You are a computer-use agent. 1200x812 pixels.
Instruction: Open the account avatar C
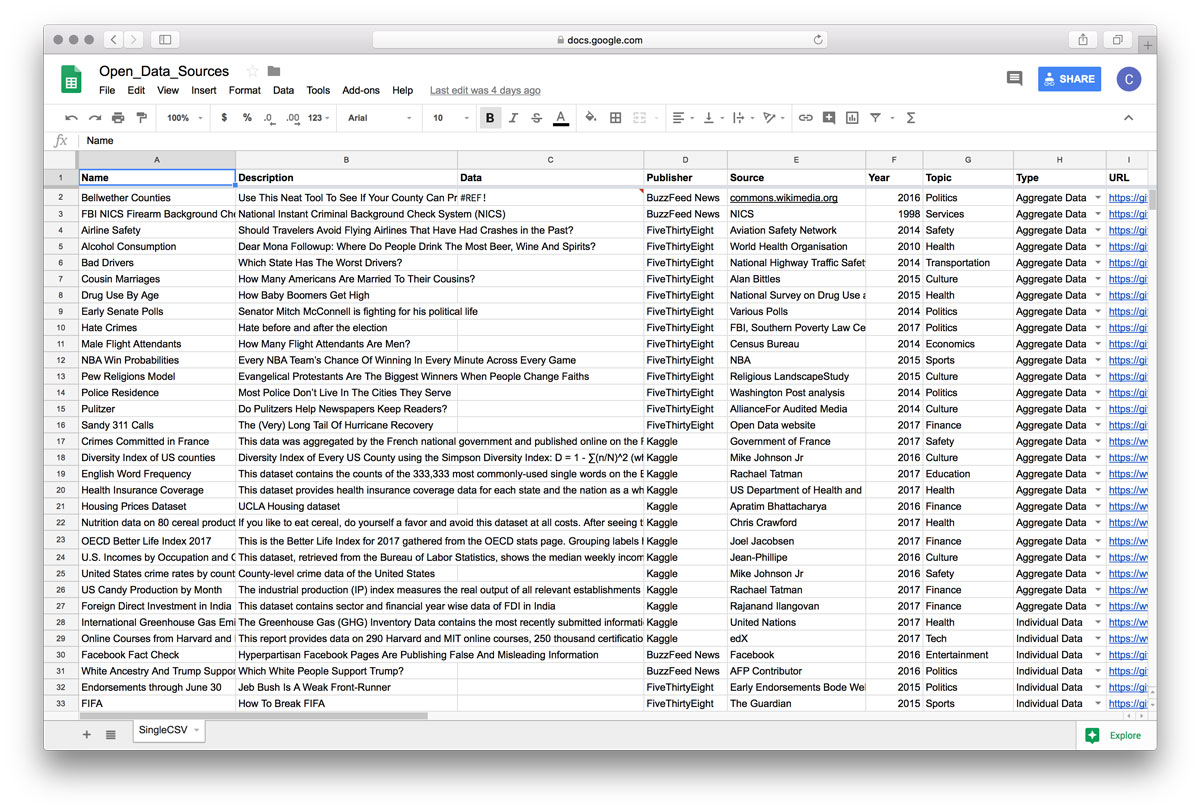pyautogui.click(x=1129, y=80)
